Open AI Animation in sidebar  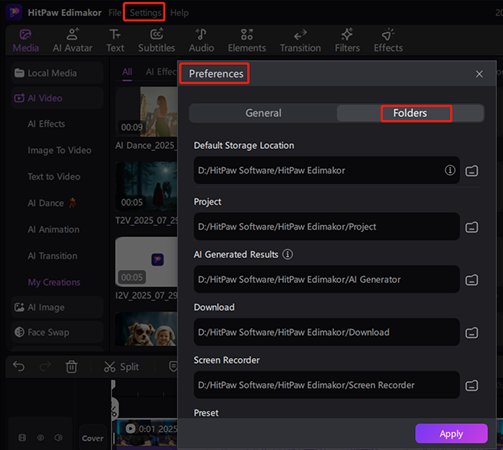click(53, 229)
